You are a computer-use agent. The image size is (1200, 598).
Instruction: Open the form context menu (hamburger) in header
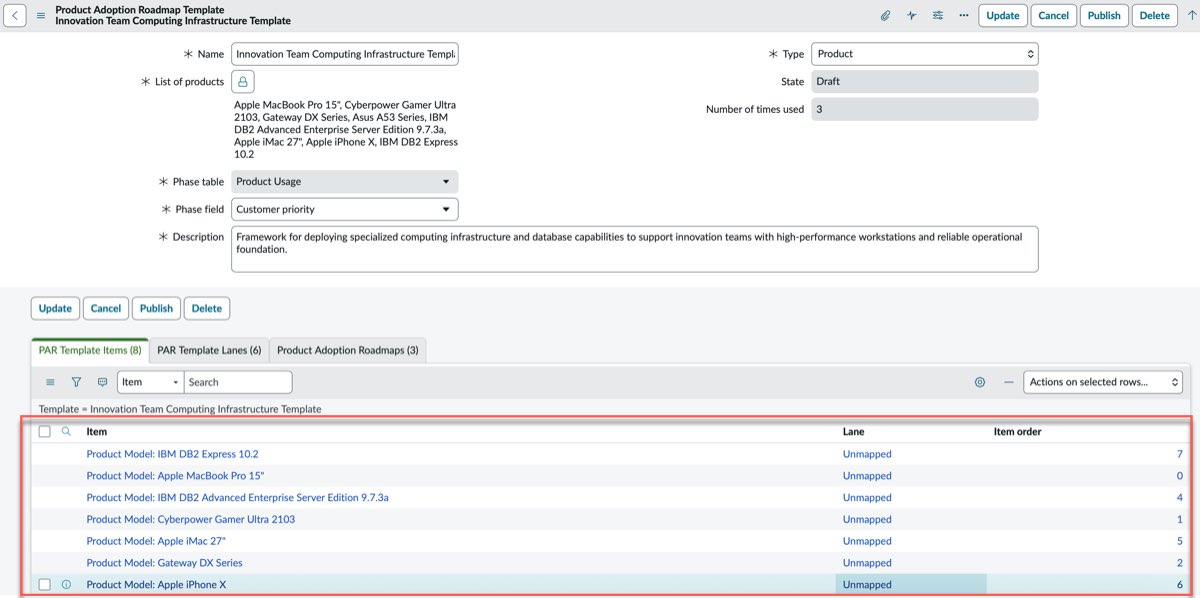point(41,15)
